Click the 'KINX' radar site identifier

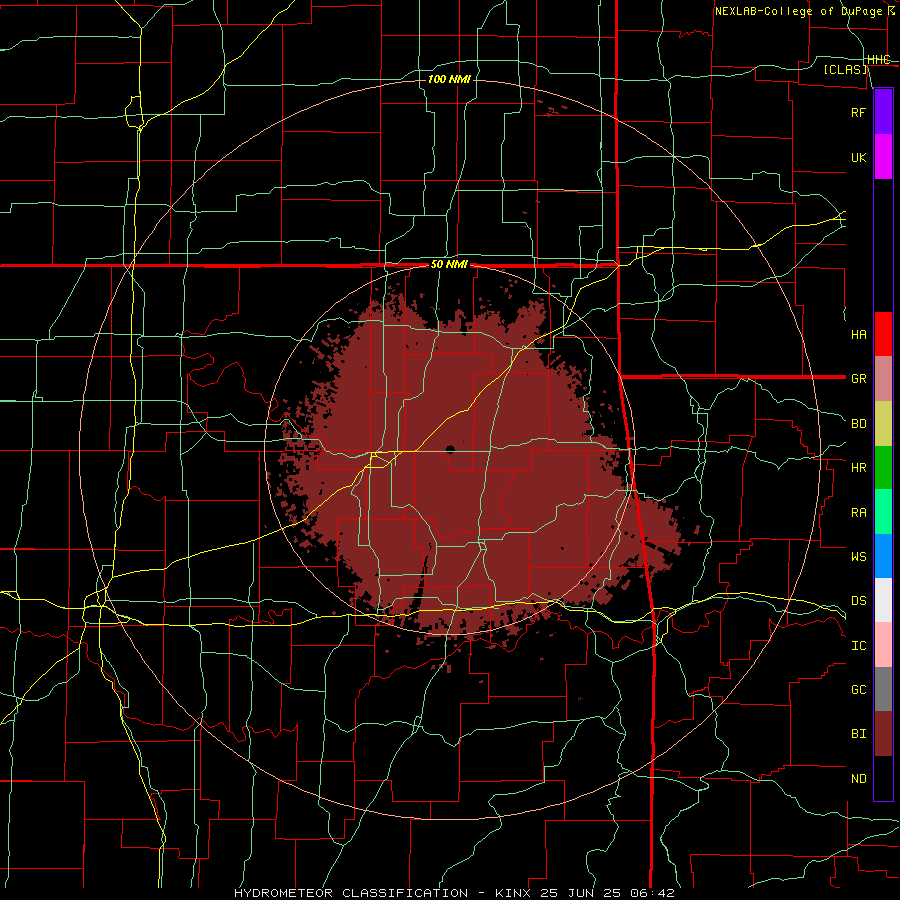pyautogui.click(x=513, y=893)
